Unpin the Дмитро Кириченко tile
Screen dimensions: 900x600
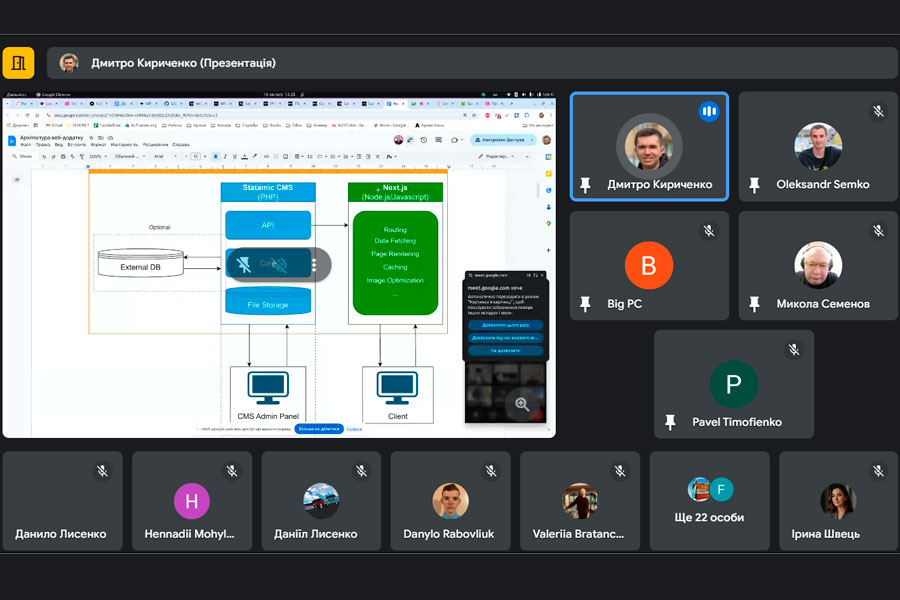(585, 185)
